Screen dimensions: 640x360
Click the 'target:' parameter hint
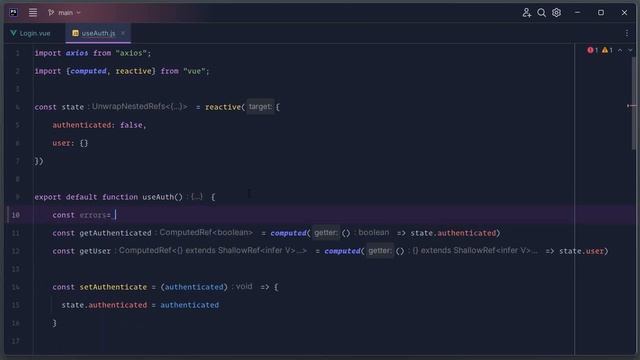pyautogui.click(x=260, y=107)
